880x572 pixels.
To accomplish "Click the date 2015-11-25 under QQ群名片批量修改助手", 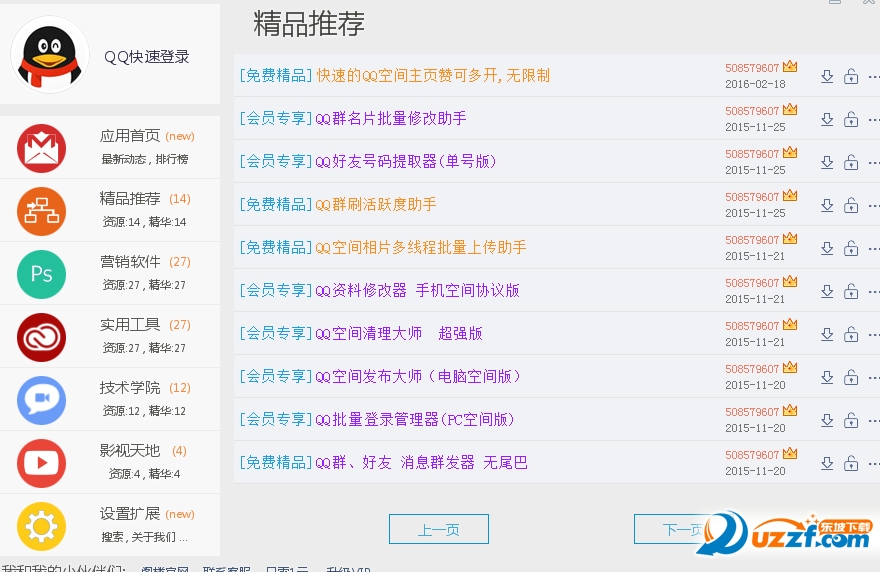I will point(755,127).
